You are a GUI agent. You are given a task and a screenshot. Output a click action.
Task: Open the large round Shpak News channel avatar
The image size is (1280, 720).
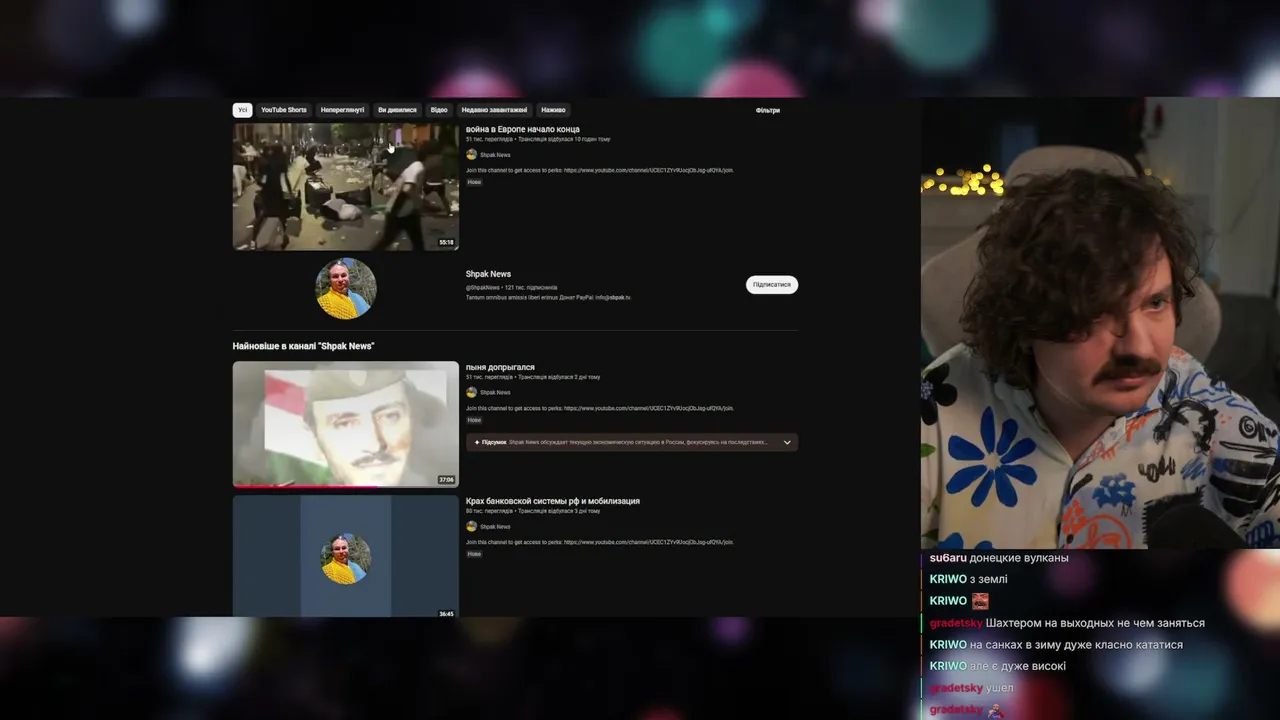(x=346, y=289)
